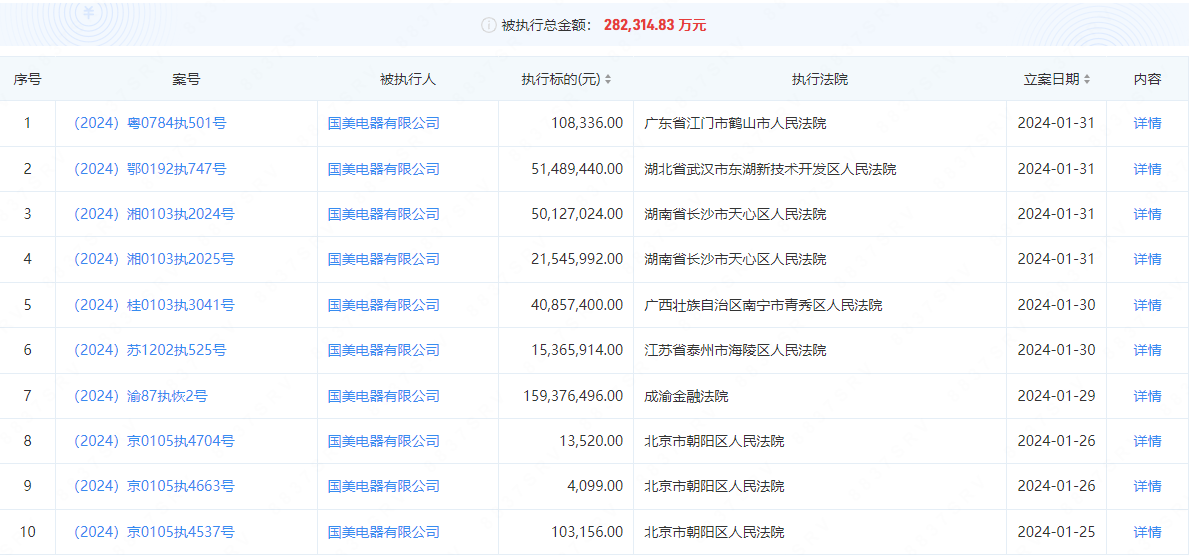Screen dimensions: 1189x555
Task: Open case link 湘0103执2025号
Action: tap(154, 259)
